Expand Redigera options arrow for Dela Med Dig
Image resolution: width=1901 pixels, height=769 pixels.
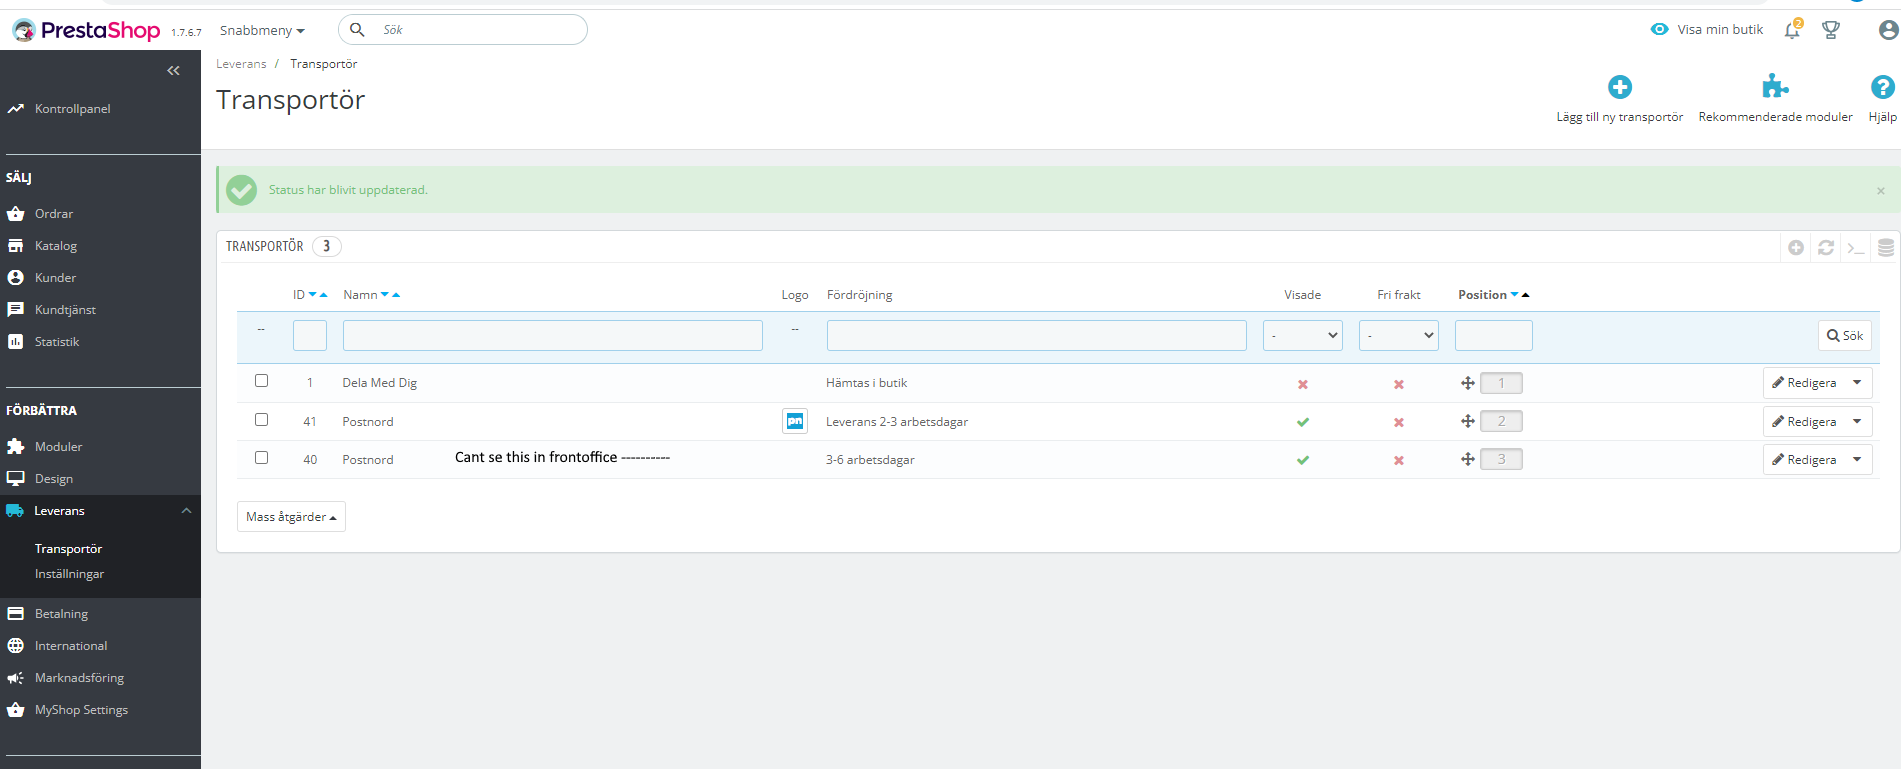[1857, 383]
